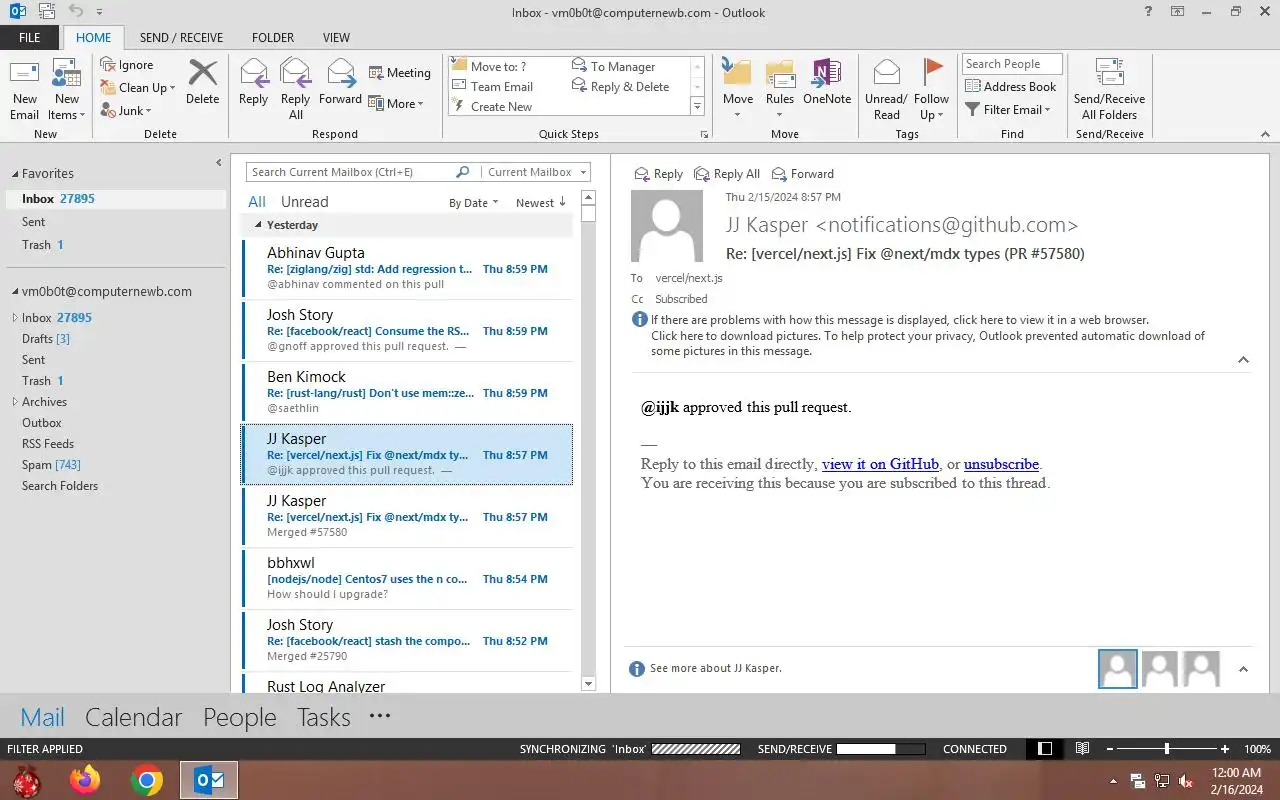Open the FILE tab
This screenshot has width=1280, height=800.
pyautogui.click(x=30, y=38)
